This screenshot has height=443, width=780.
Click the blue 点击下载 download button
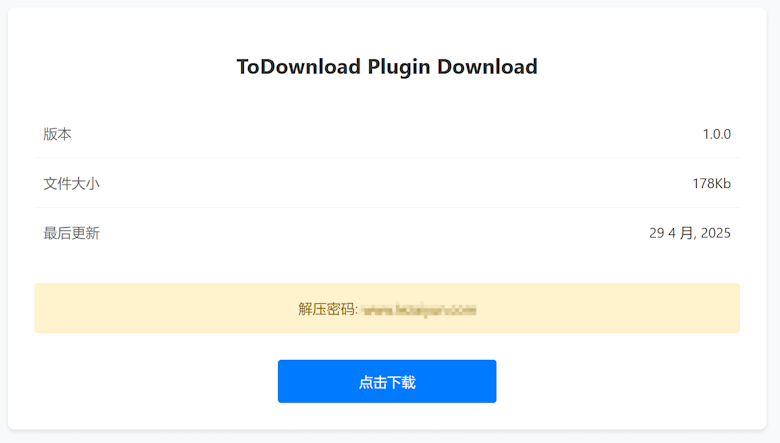[387, 381]
